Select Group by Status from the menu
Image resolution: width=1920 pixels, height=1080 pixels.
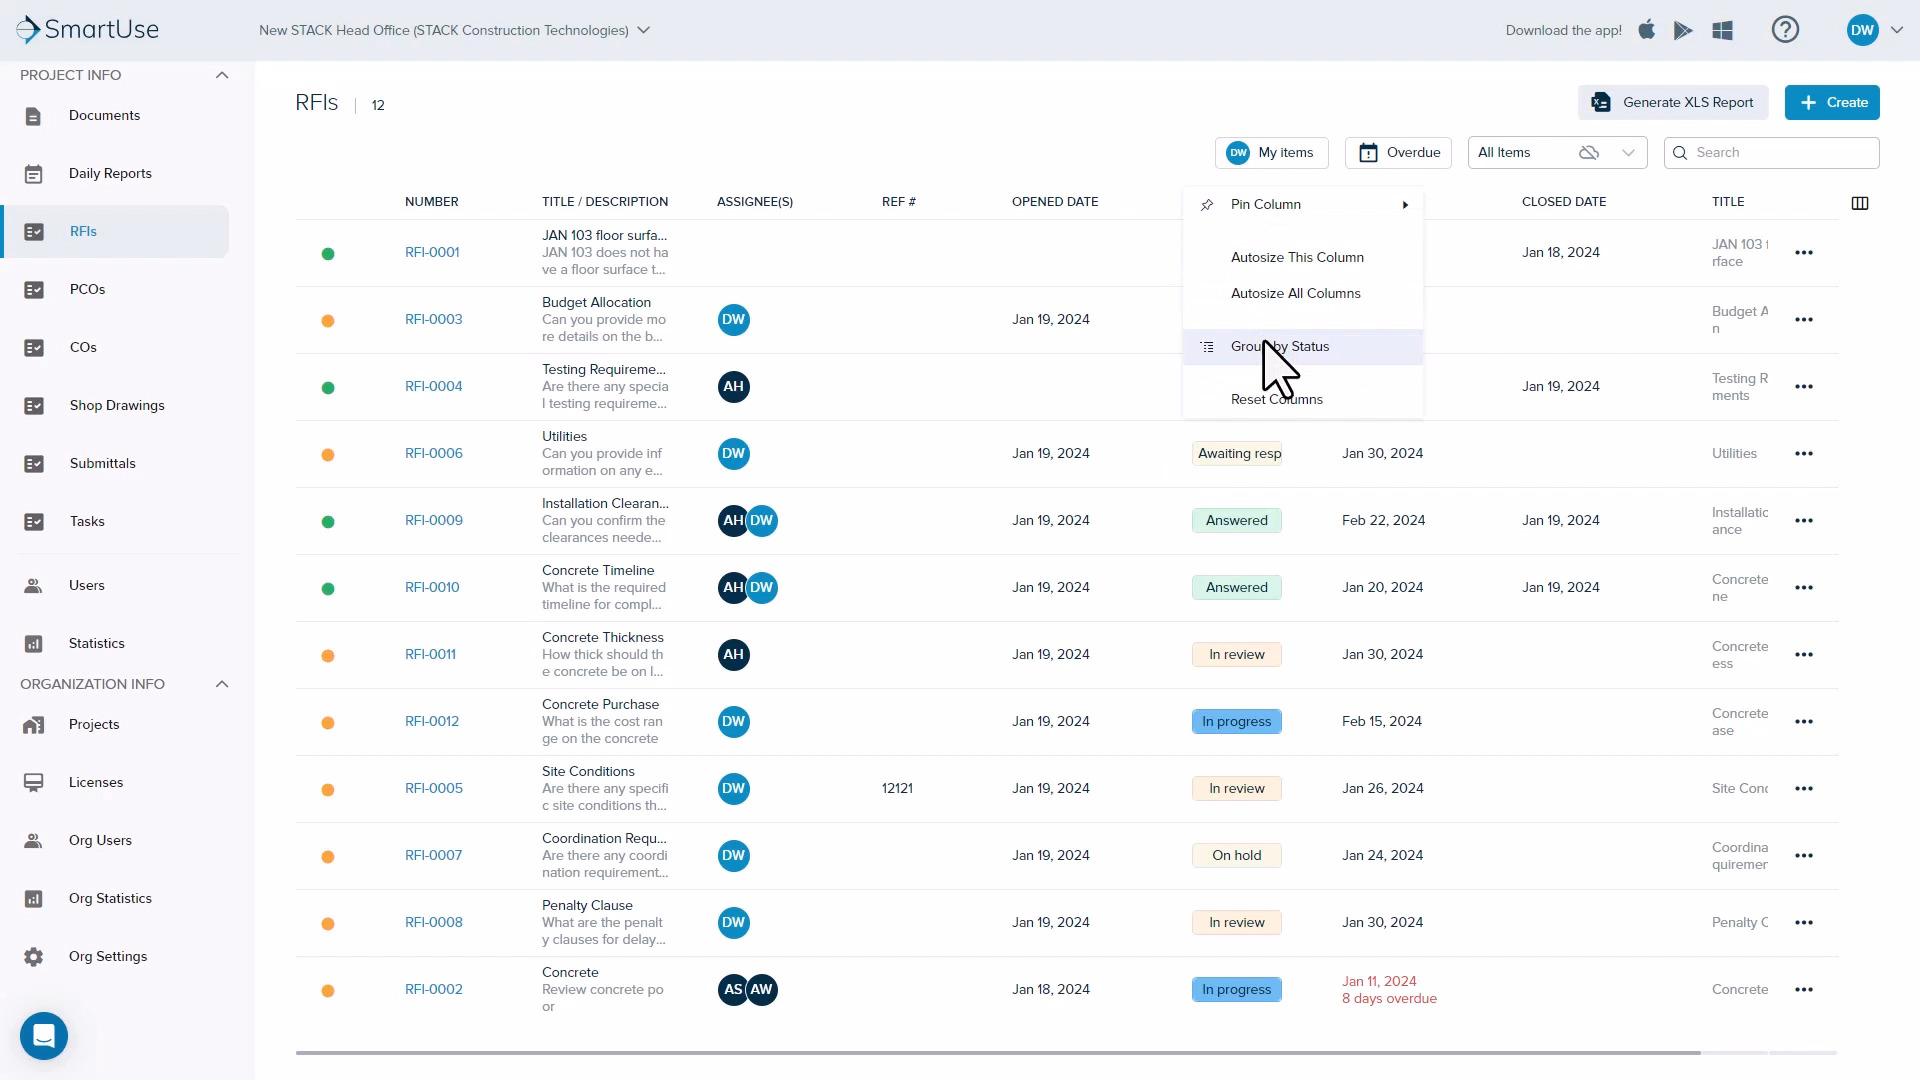click(1280, 346)
